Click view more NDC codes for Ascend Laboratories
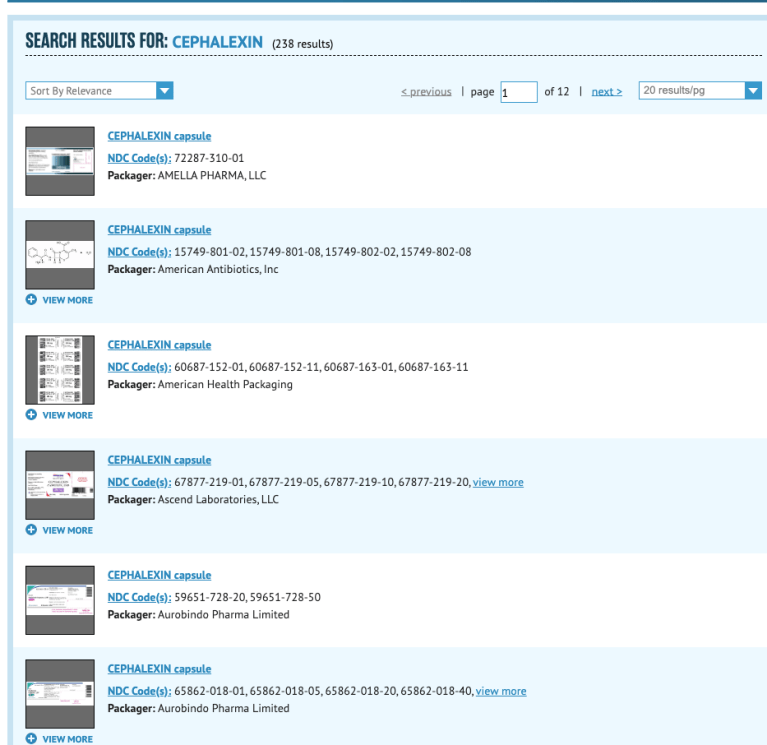Viewport: 767px width, 745px height. tap(497, 482)
